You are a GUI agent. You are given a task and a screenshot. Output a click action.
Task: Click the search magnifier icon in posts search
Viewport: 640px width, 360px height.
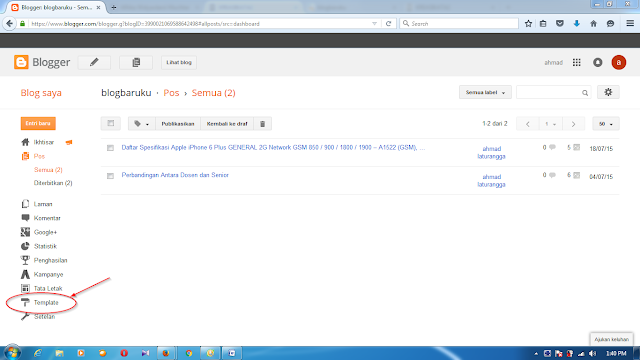(585, 93)
